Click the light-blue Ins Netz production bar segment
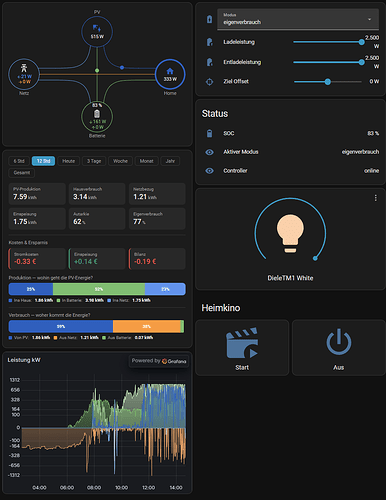386x500 pixels. tap(165, 289)
